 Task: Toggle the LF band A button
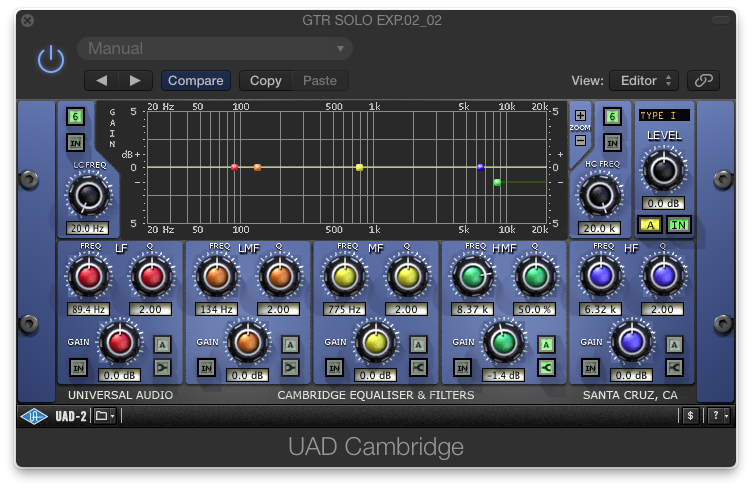coord(162,345)
